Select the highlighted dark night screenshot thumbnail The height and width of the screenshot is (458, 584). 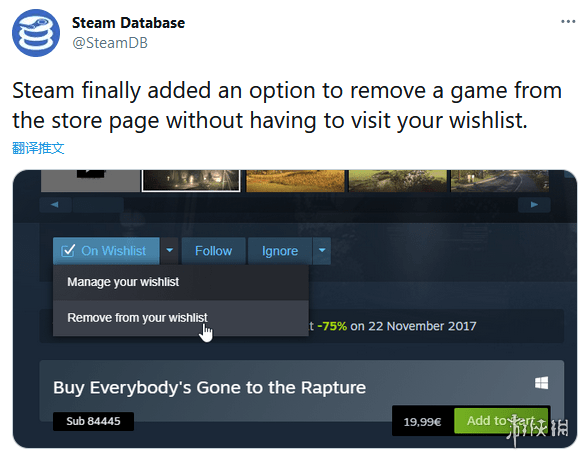pyautogui.click(x=191, y=181)
